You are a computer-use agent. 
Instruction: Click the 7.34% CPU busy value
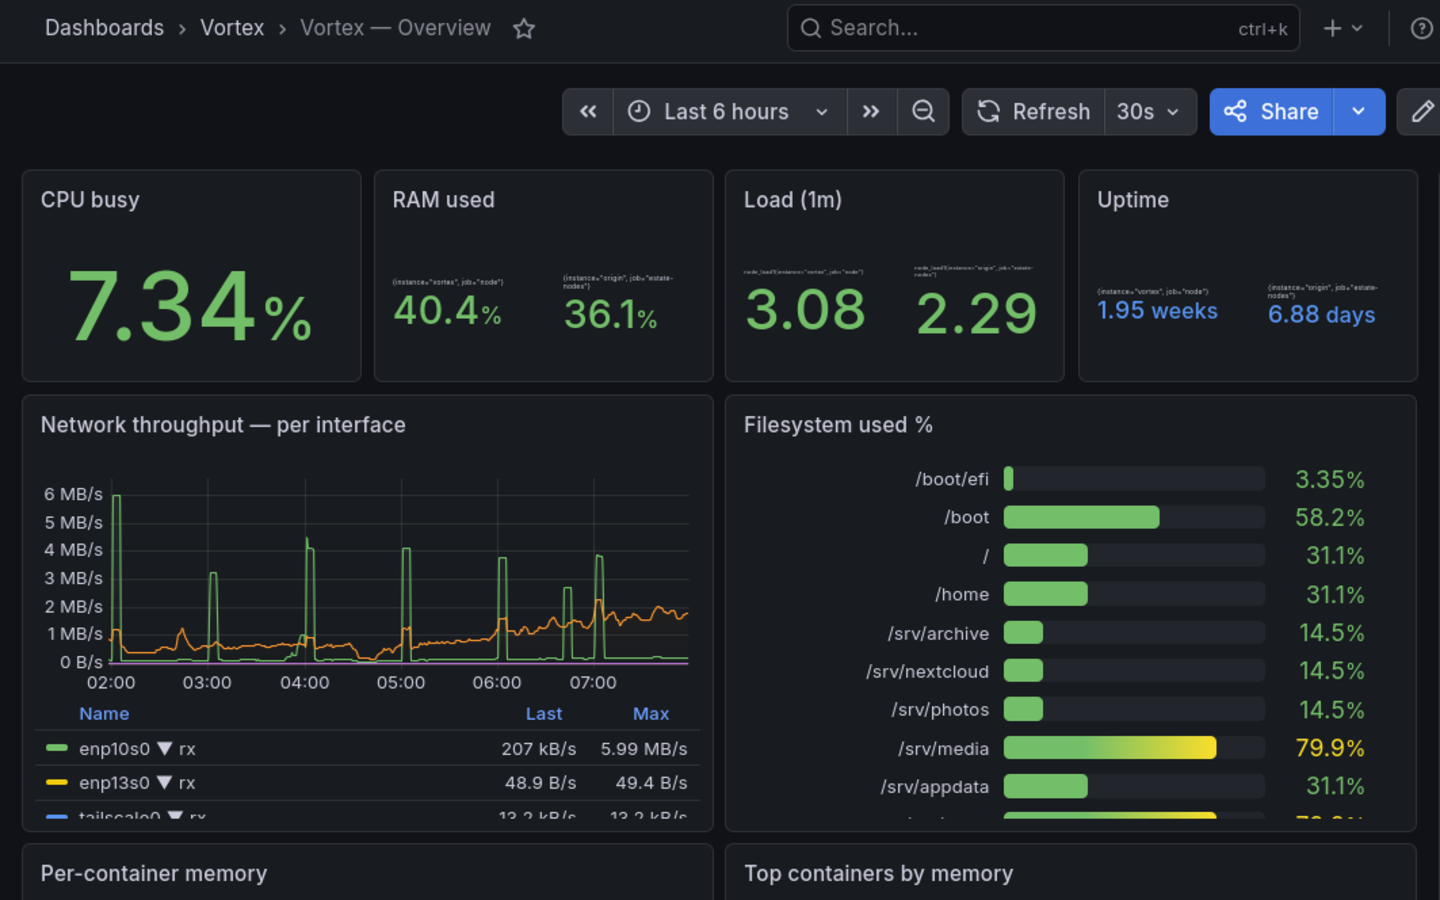click(190, 307)
